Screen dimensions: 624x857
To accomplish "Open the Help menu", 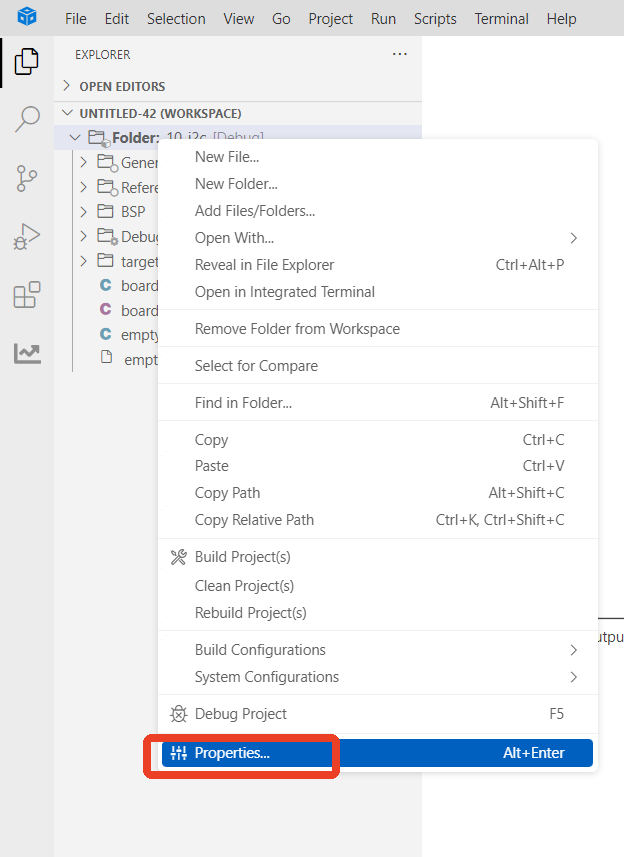I will pyautogui.click(x=561, y=19).
